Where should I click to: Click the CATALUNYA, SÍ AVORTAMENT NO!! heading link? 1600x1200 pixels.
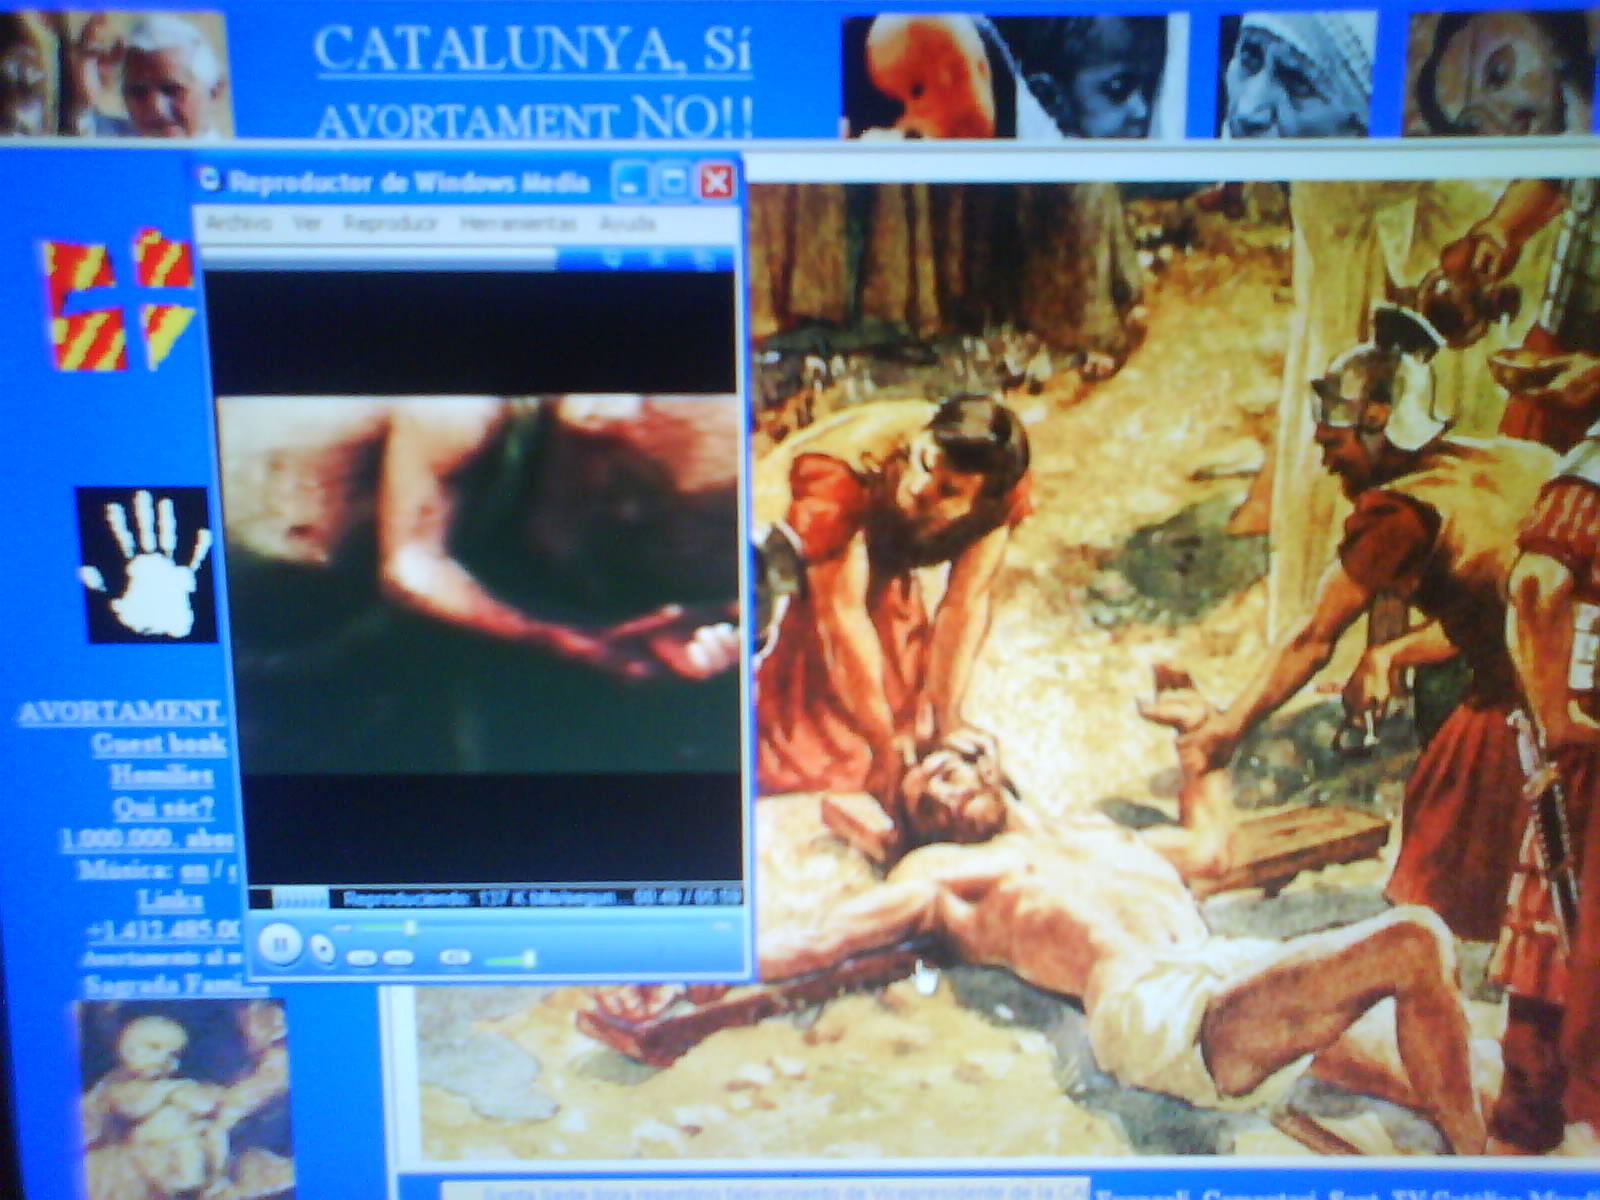click(x=533, y=82)
